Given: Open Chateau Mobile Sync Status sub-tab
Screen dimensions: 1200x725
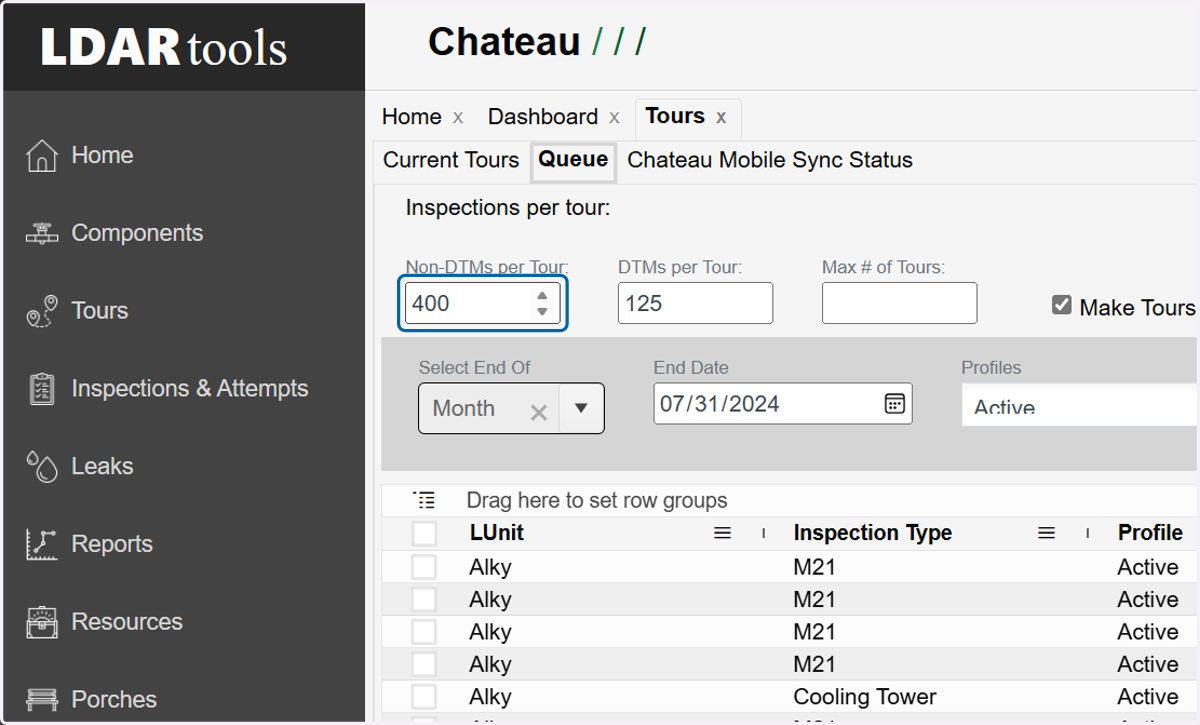Looking at the screenshot, I should pos(770,160).
